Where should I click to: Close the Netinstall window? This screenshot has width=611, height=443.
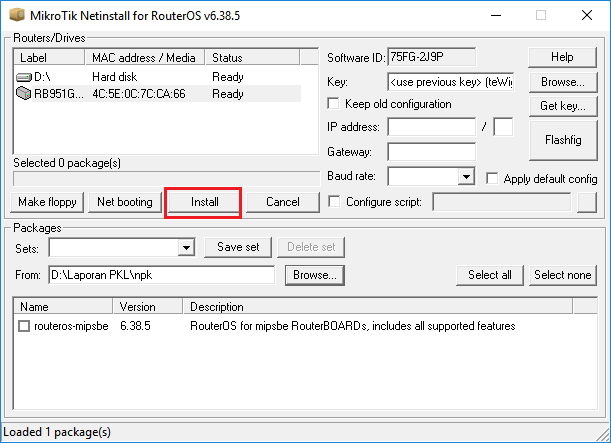587,15
